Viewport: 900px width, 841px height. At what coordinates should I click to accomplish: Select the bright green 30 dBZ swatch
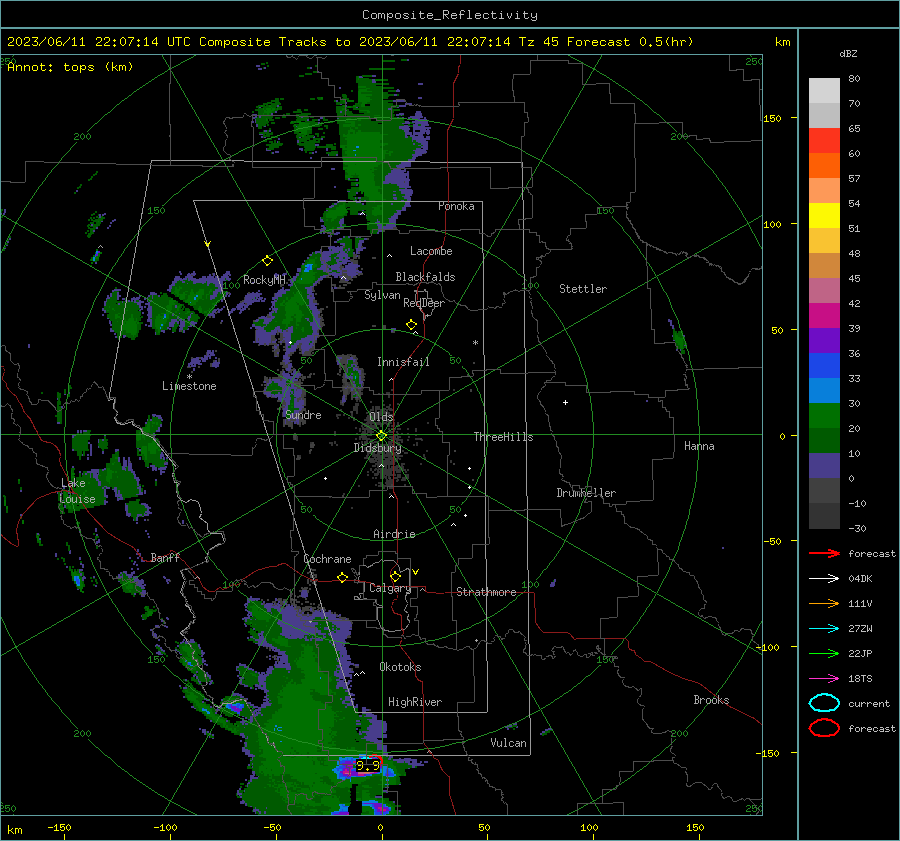(x=824, y=415)
